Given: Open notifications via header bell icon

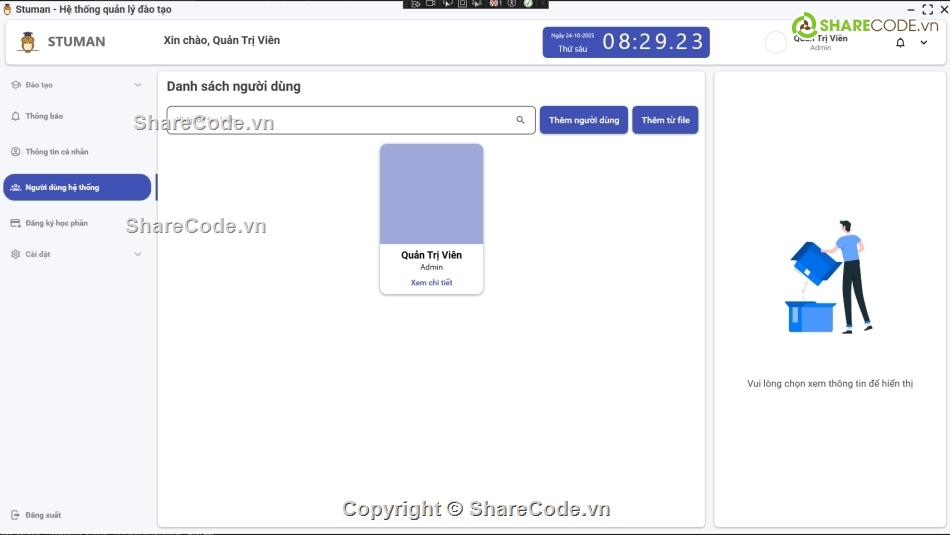Looking at the screenshot, I should click(x=900, y=43).
